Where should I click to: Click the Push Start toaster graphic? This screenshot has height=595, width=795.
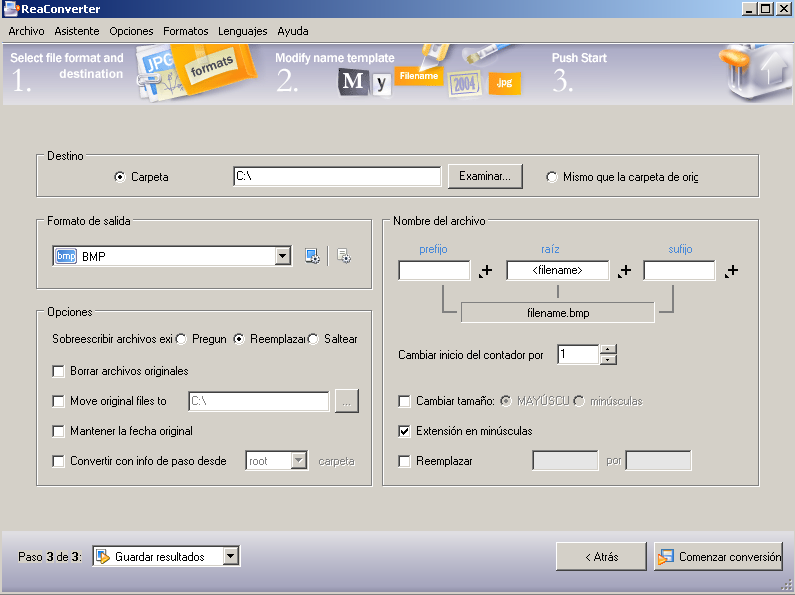[754, 72]
